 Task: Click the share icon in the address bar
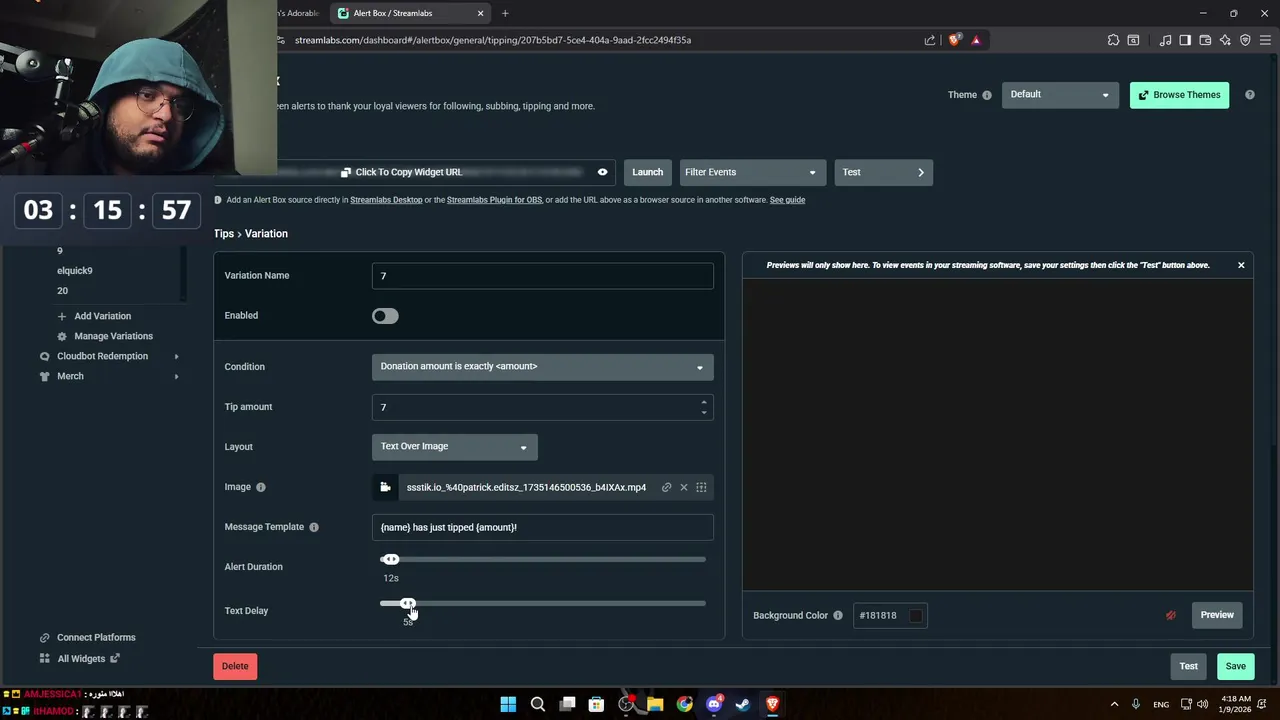tap(930, 40)
